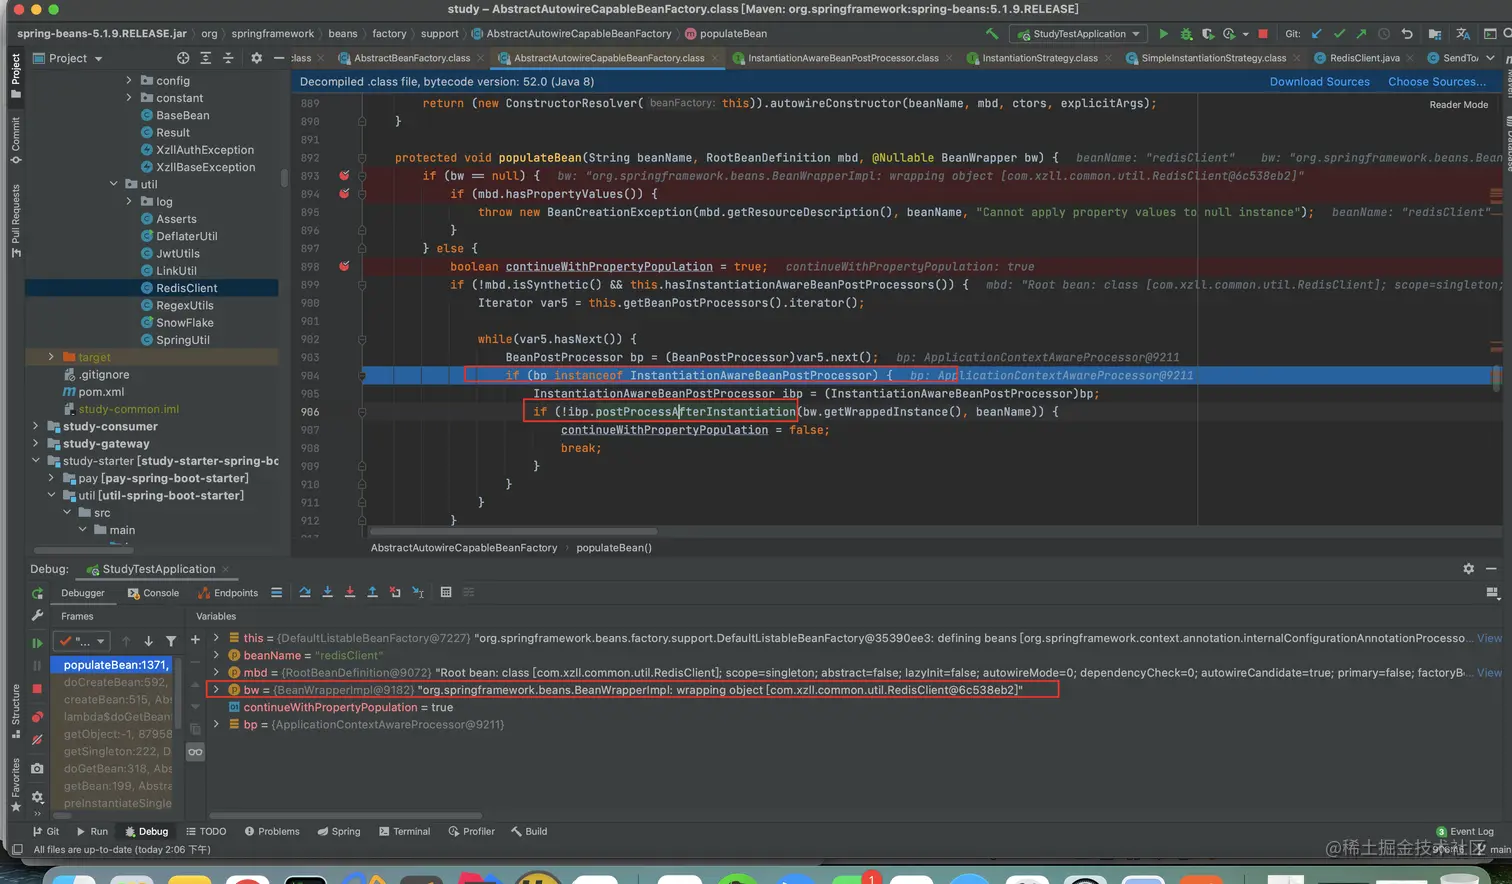Switch to the InstantiationStrategy.class editor tab
Viewport: 1512px width, 884px height.
click(1039, 58)
